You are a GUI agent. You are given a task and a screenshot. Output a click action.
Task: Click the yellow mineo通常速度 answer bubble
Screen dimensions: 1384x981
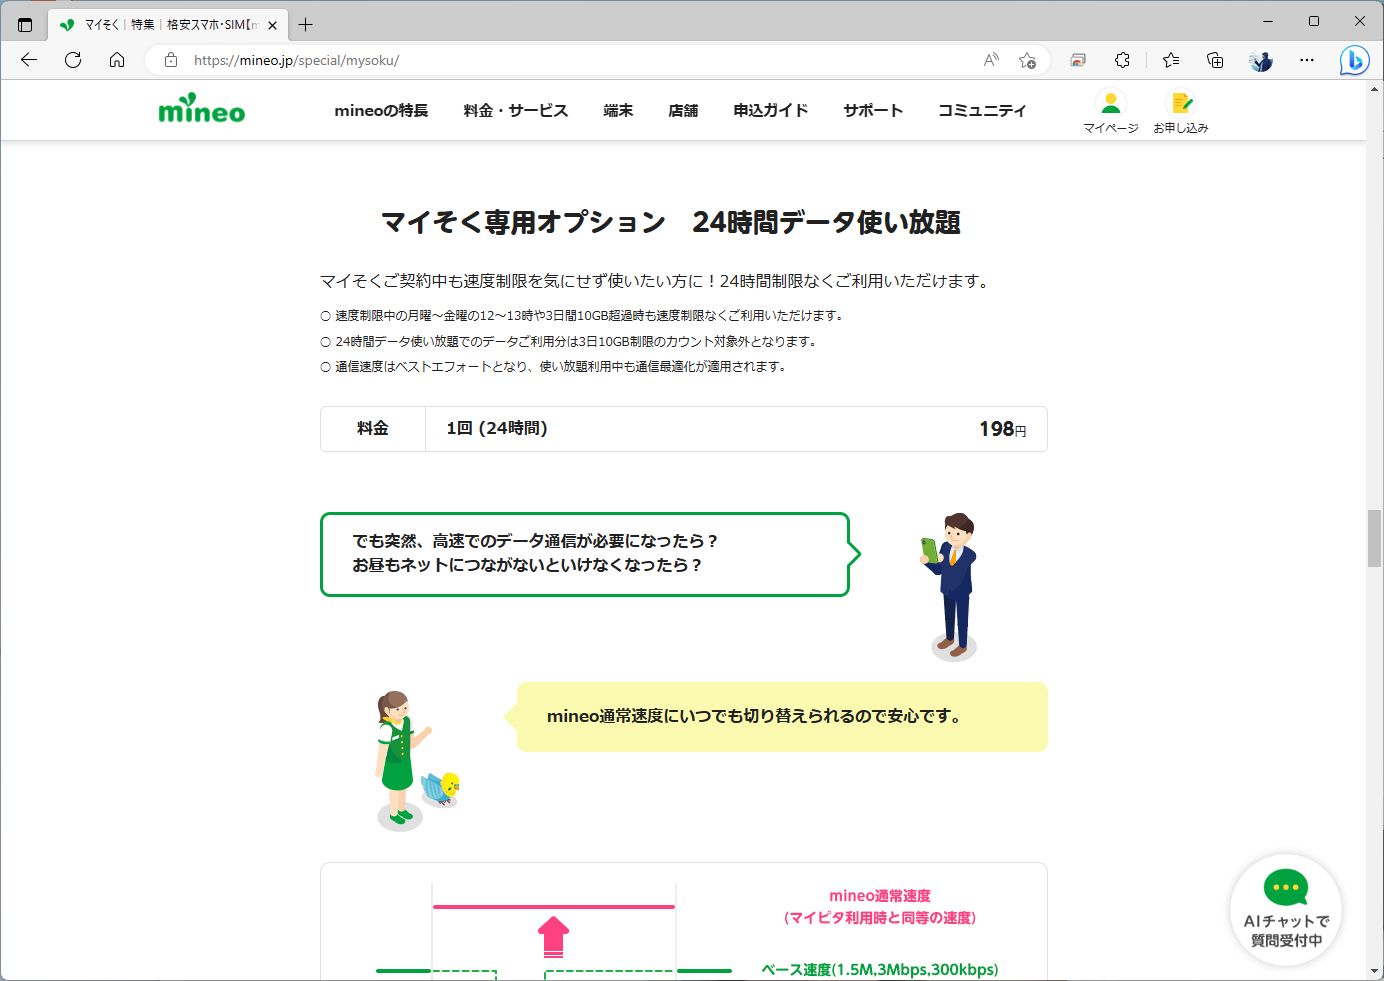[x=776, y=717]
